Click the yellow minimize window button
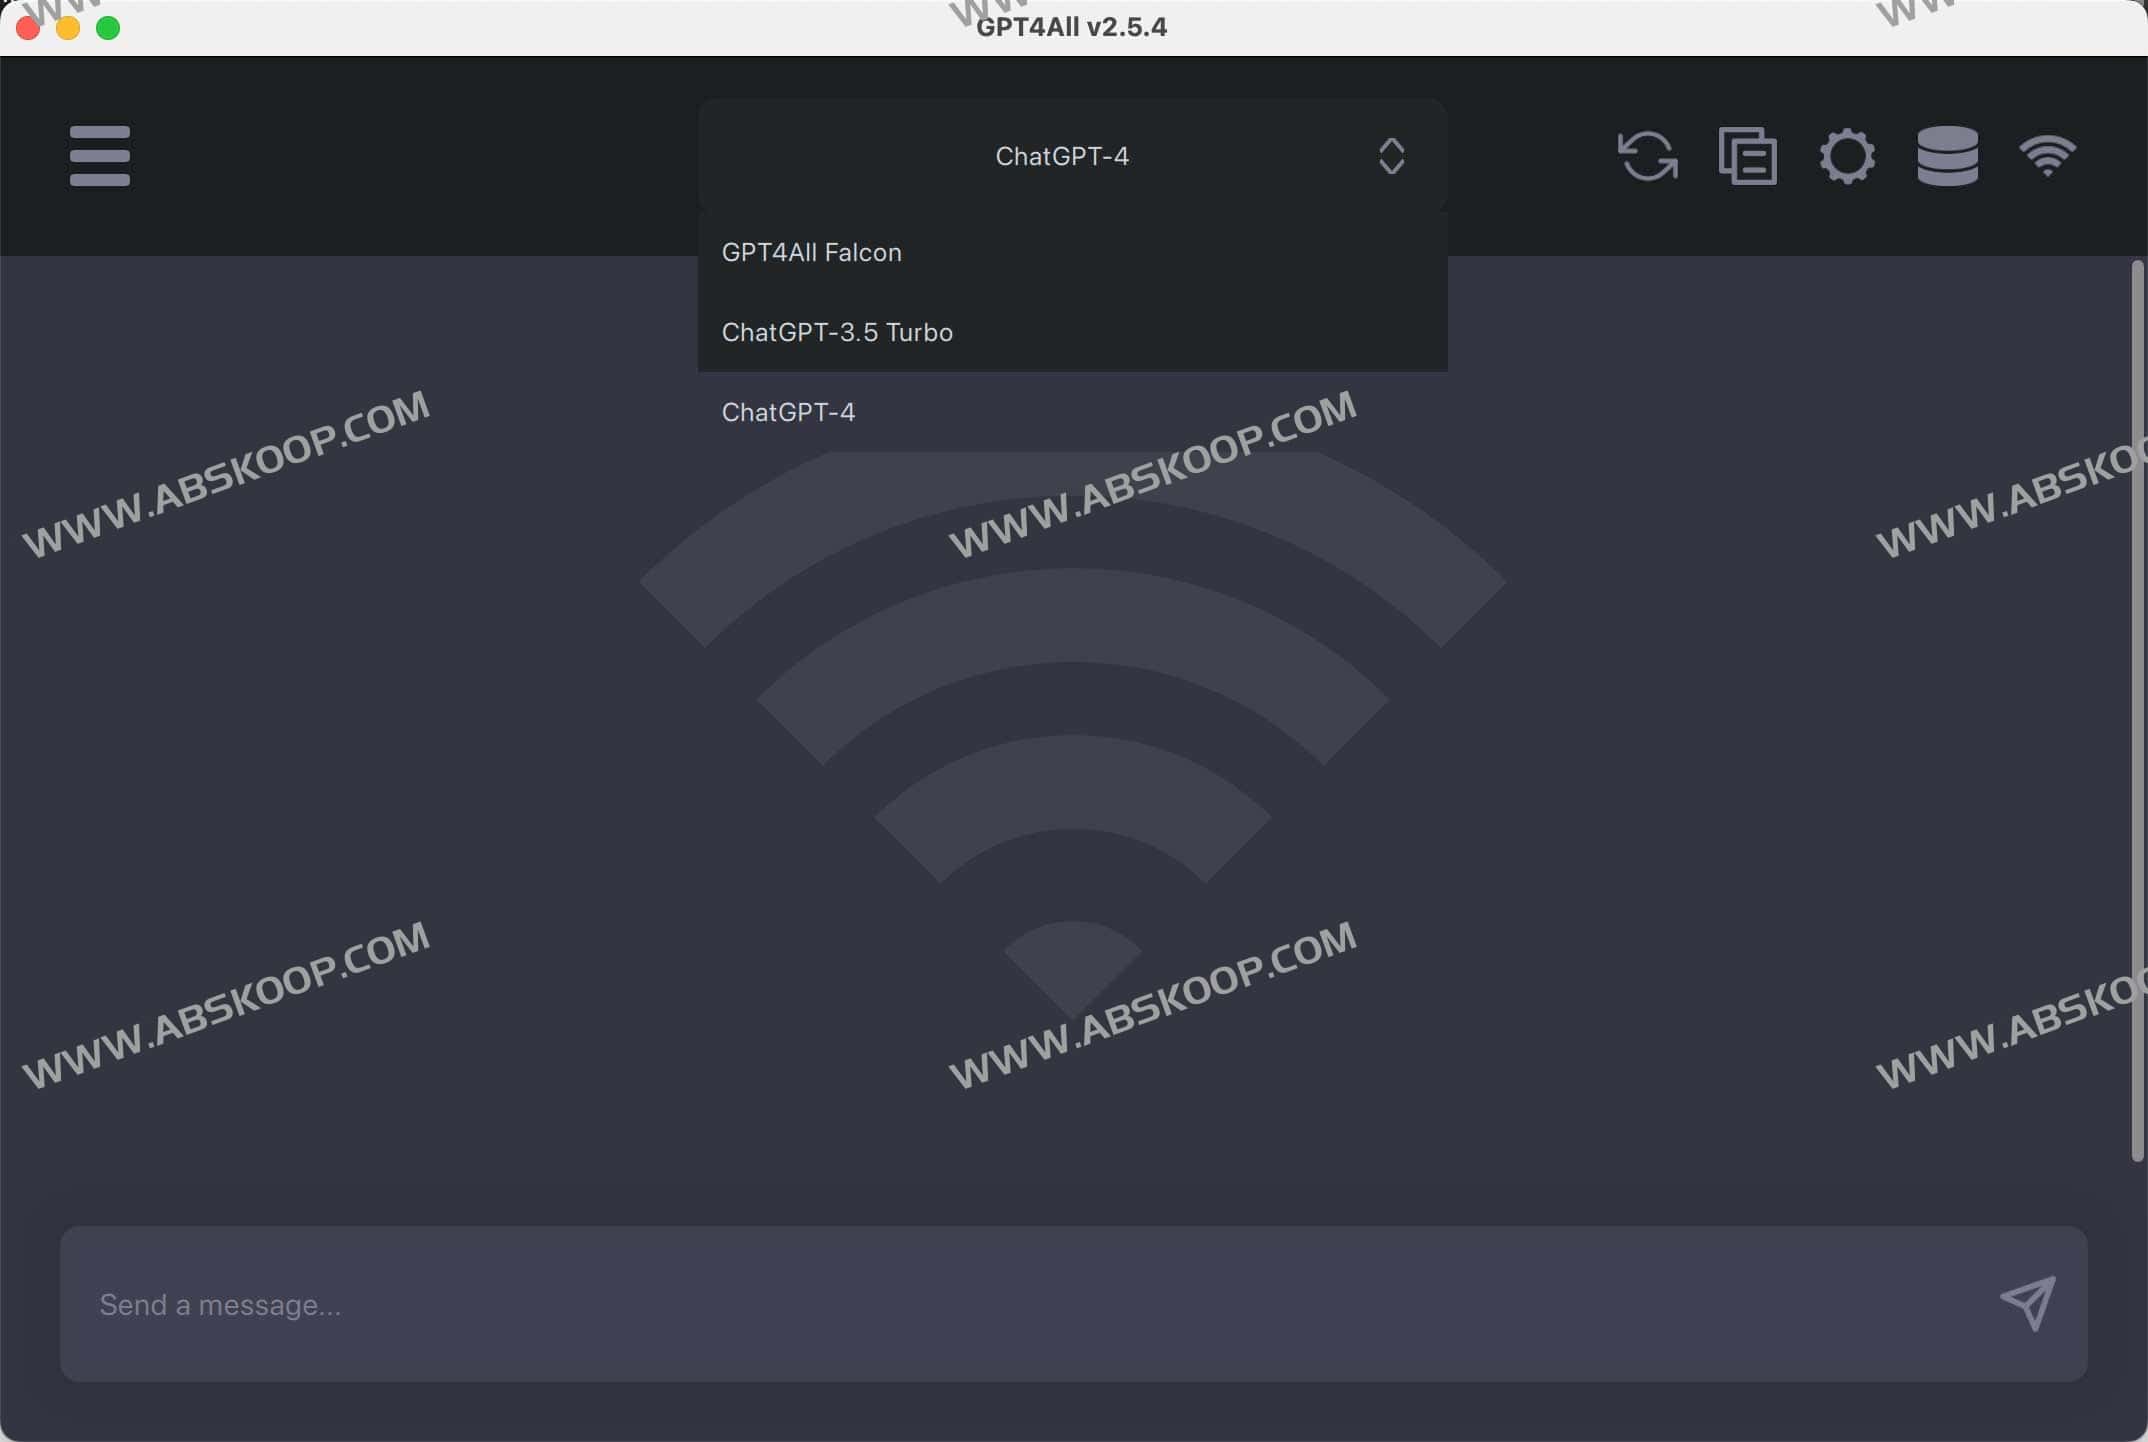The width and height of the screenshot is (2148, 1442). coord(68,28)
